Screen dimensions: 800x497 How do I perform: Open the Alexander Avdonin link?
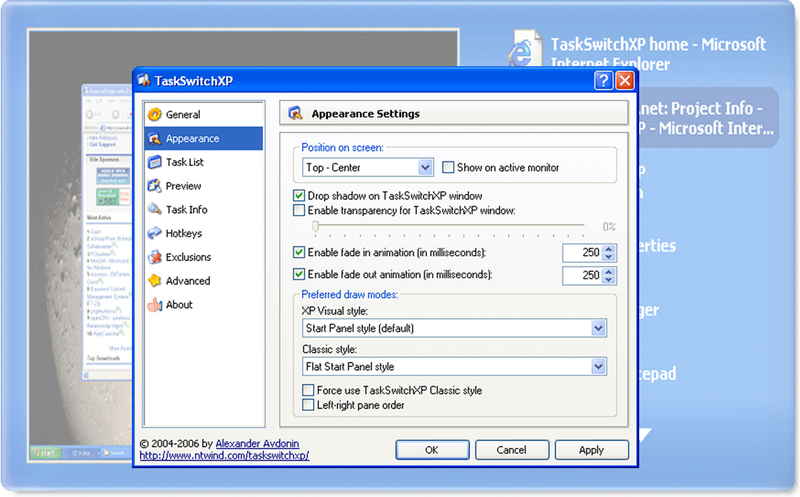pyautogui.click(x=257, y=443)
